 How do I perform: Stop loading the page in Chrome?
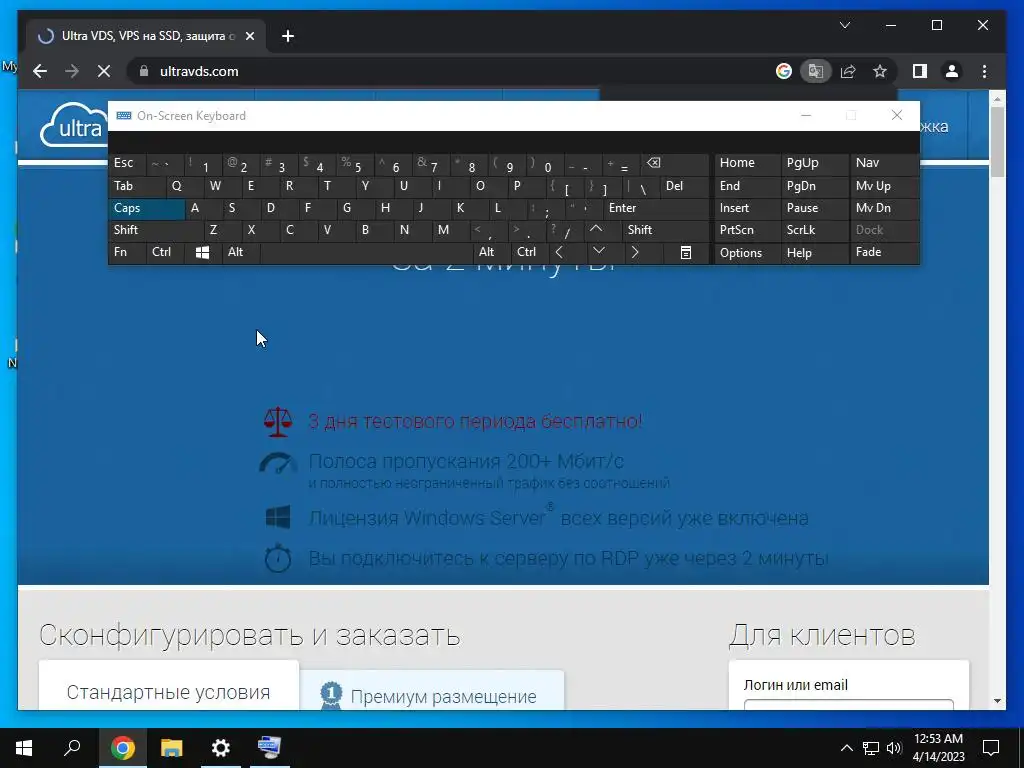tap(104, 71)
